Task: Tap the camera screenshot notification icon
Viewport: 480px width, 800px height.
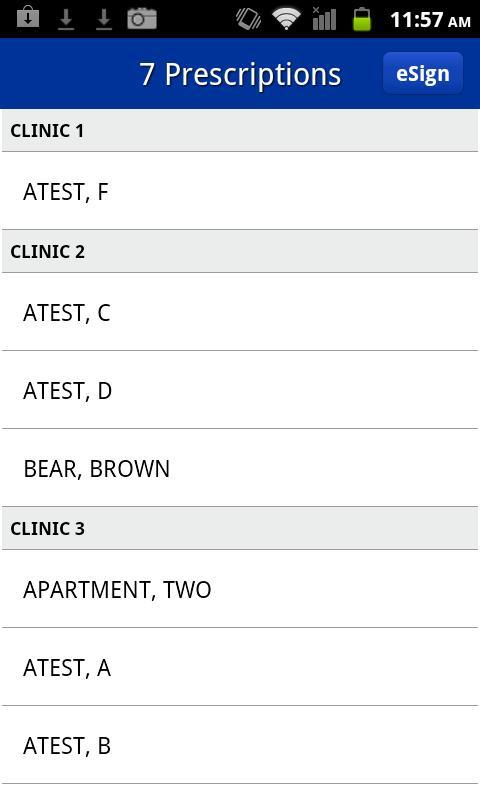Action: (x=142, y=18)
